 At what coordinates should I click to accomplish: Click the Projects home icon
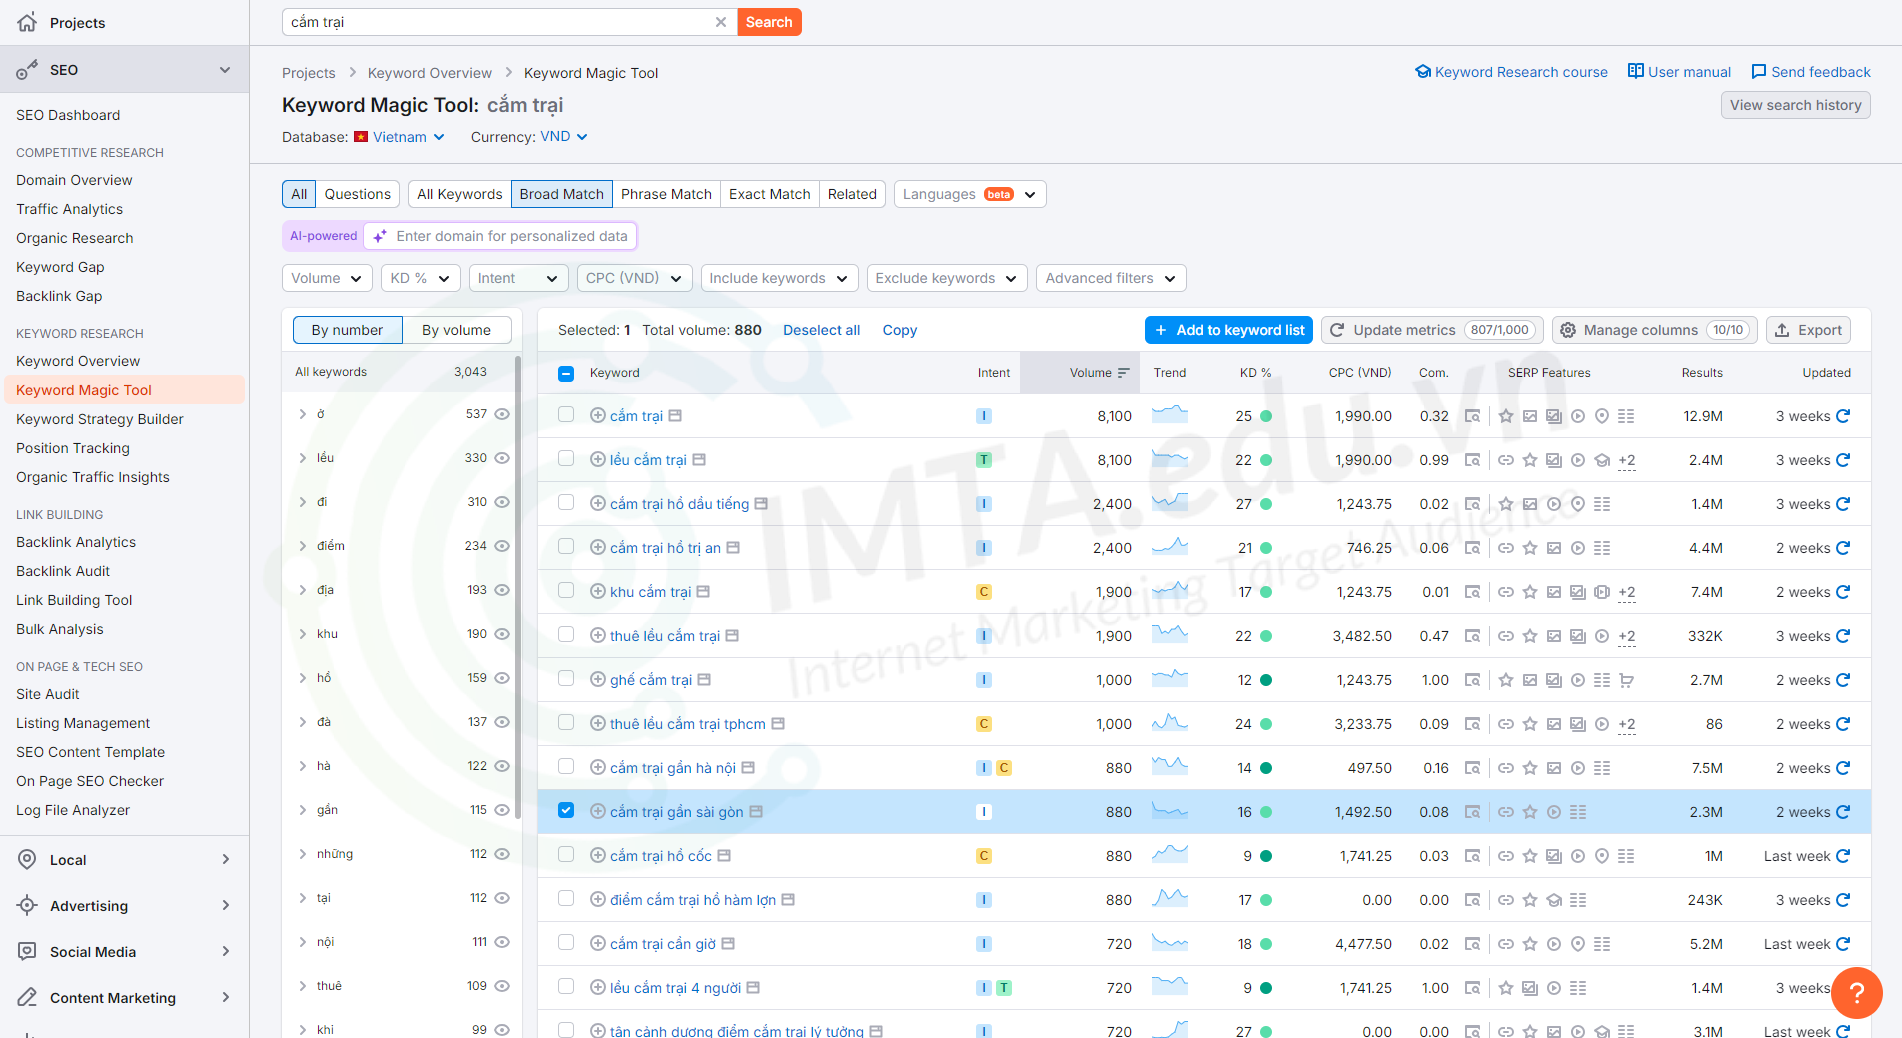click(27, 22)
